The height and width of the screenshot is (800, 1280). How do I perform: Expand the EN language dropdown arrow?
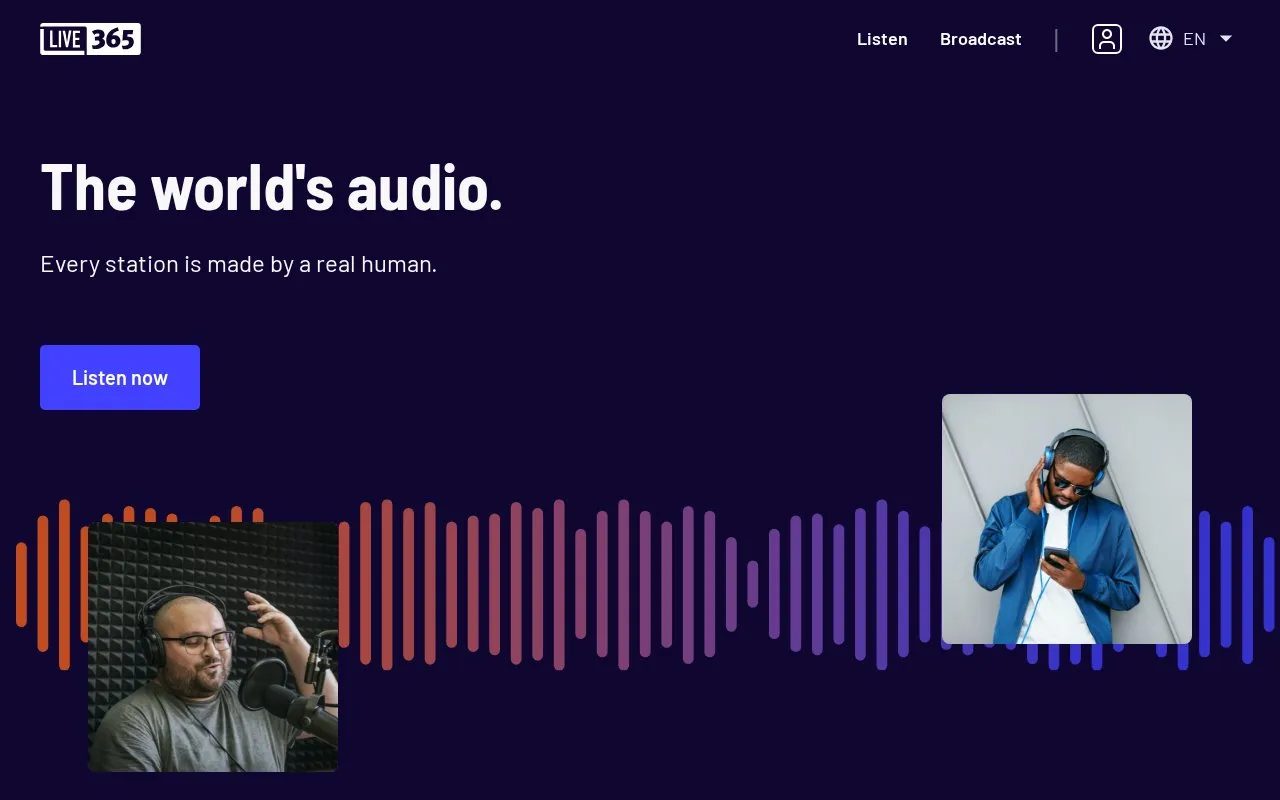point(1226,38)
